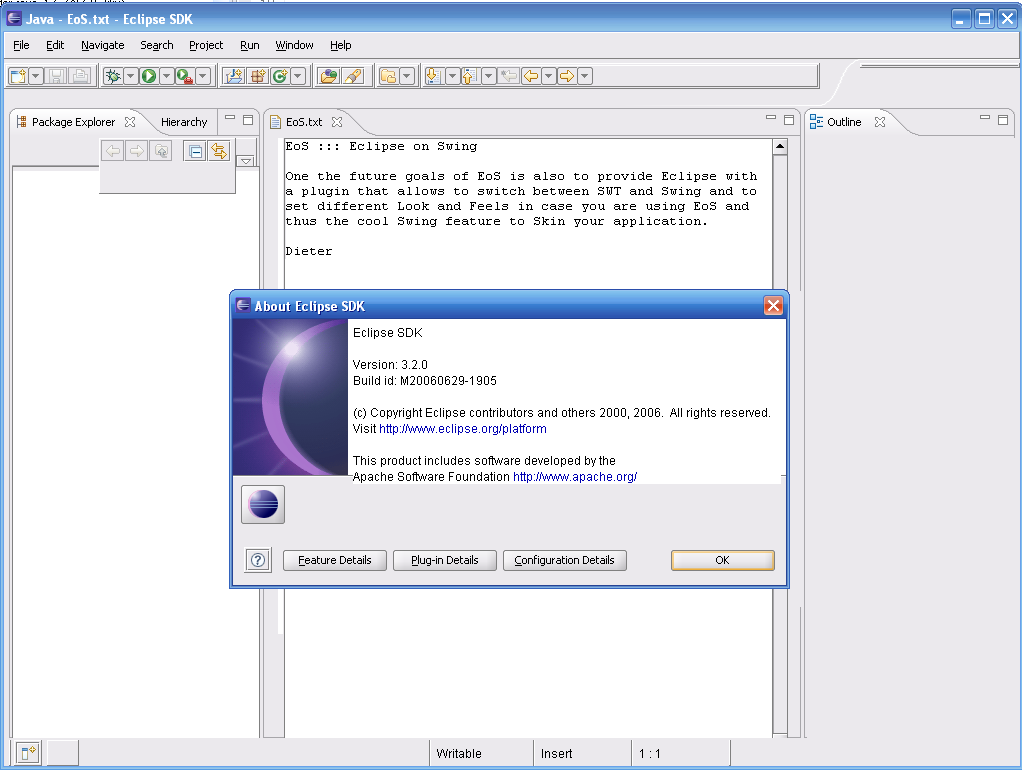This screenshot has width=1022, height=770.
Task: Minimize the Package Explorer panel
Action: coord(230,118)
